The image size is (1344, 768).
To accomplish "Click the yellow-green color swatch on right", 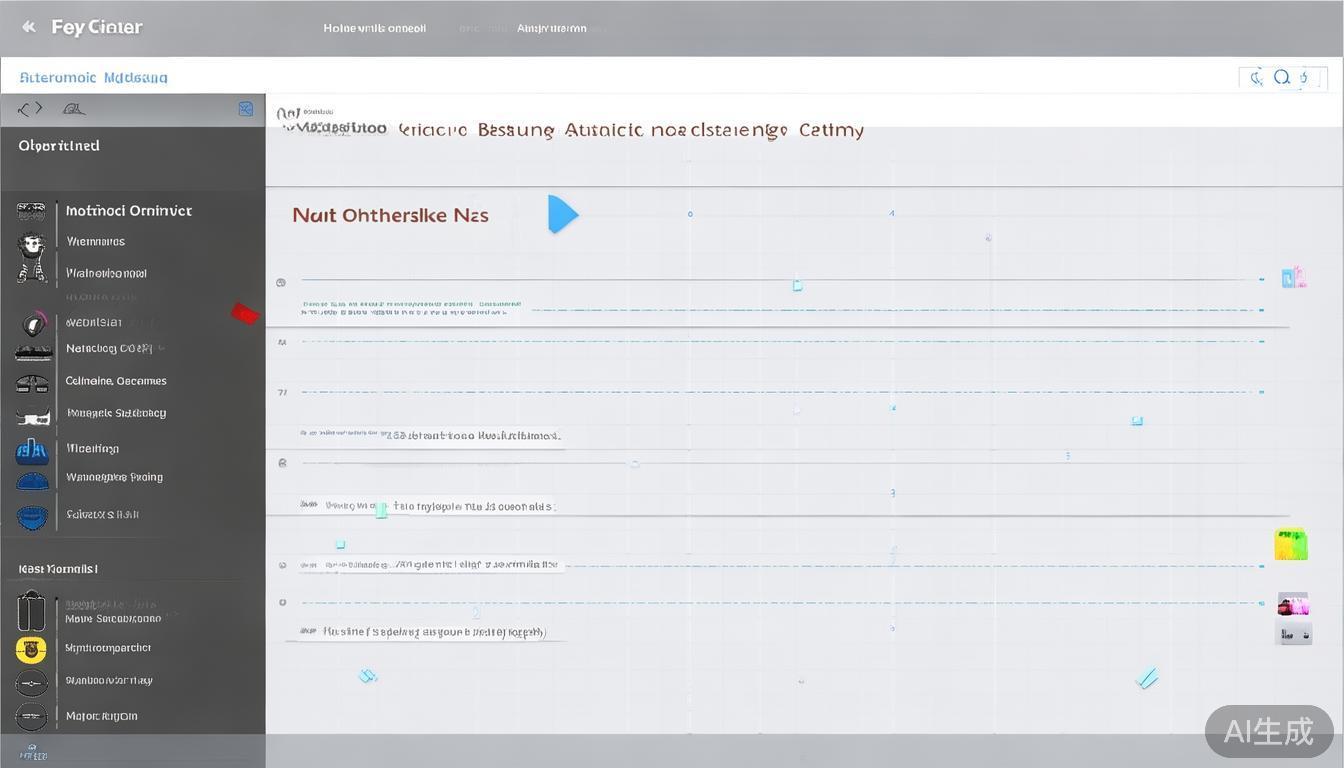I will click(1291, 544).
